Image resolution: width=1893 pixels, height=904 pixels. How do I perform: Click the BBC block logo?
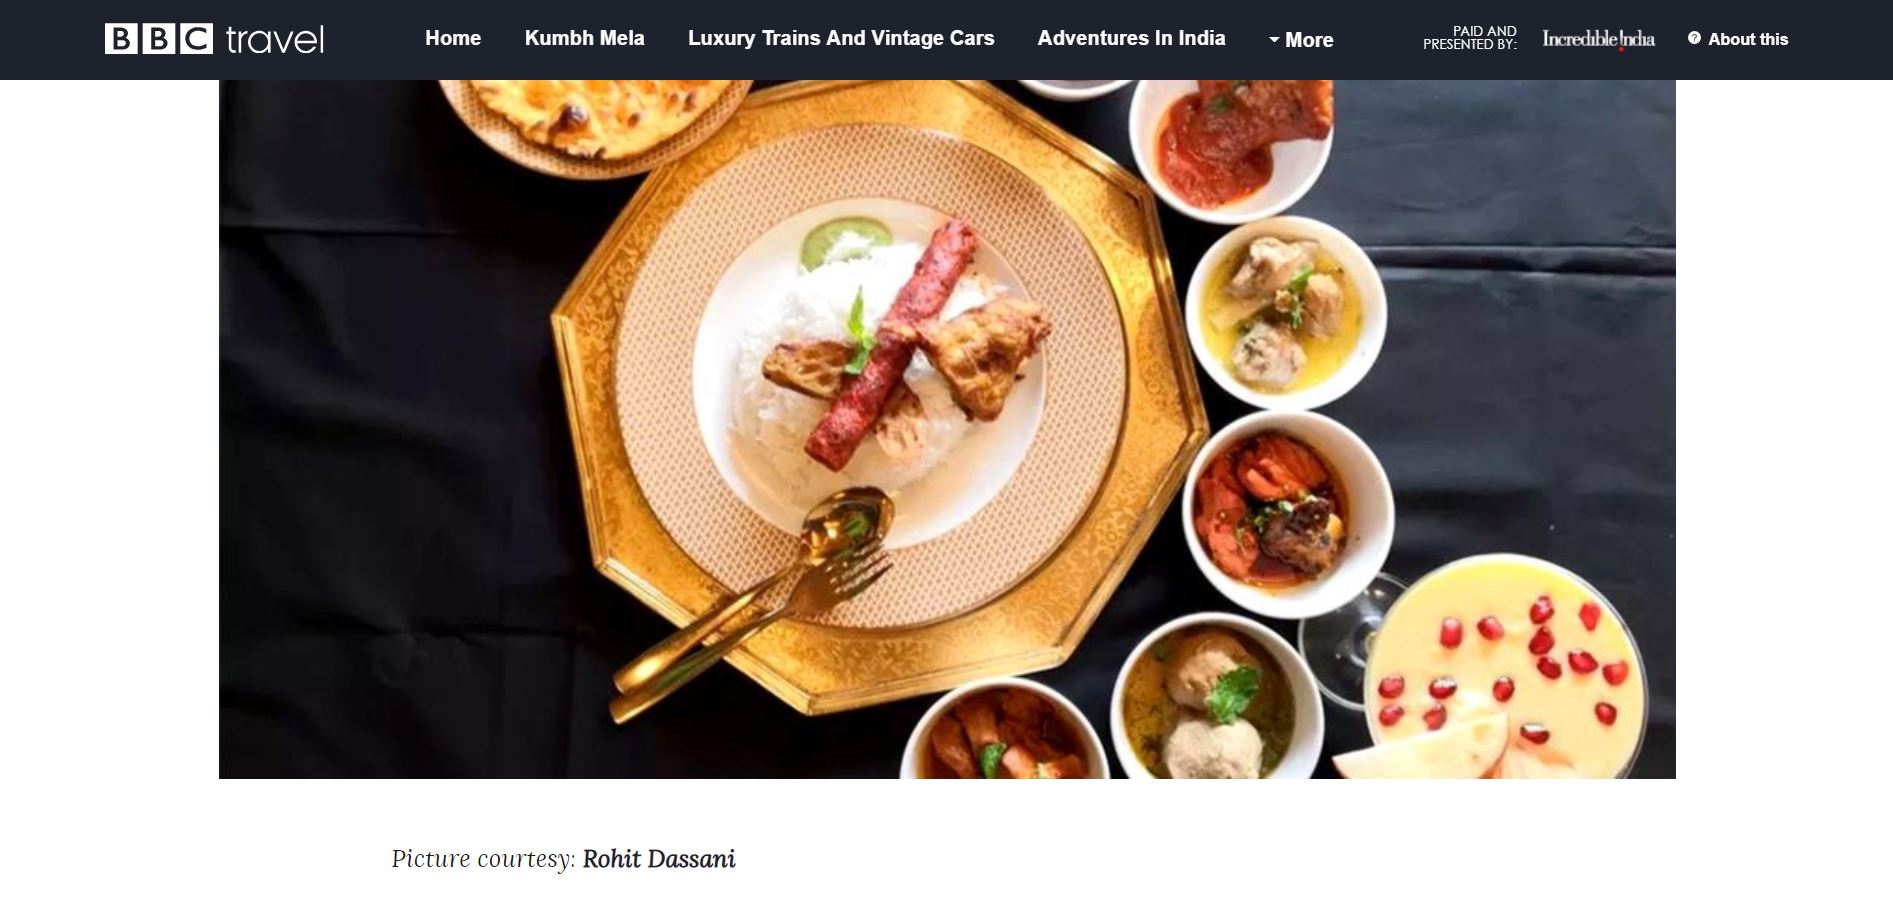pos(158,39)
